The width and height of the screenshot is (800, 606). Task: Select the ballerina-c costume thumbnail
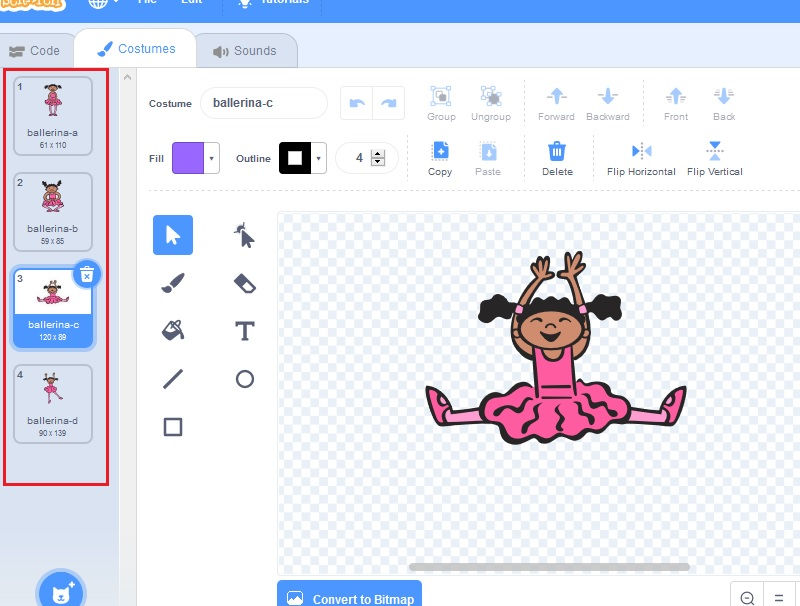click(x=53, y=308)
